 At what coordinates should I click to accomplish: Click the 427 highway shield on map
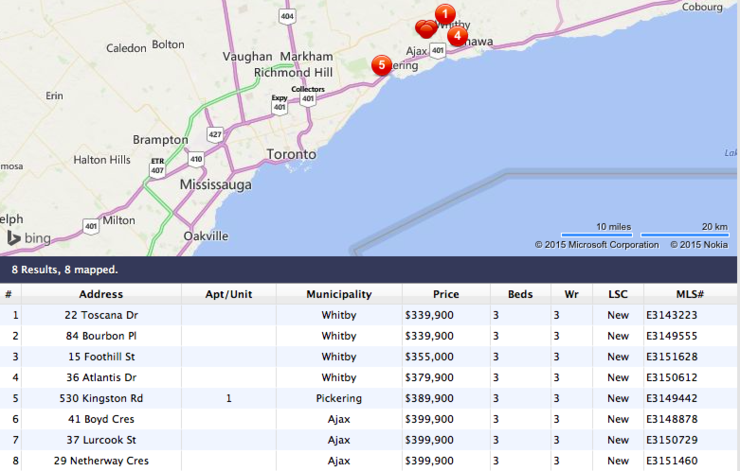tap(215, 134)
